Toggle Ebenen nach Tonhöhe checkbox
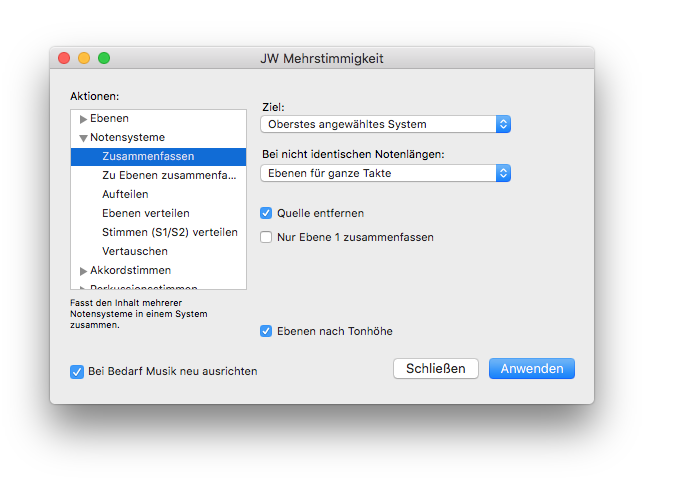 pyautogui.click(x=266, y=331)
